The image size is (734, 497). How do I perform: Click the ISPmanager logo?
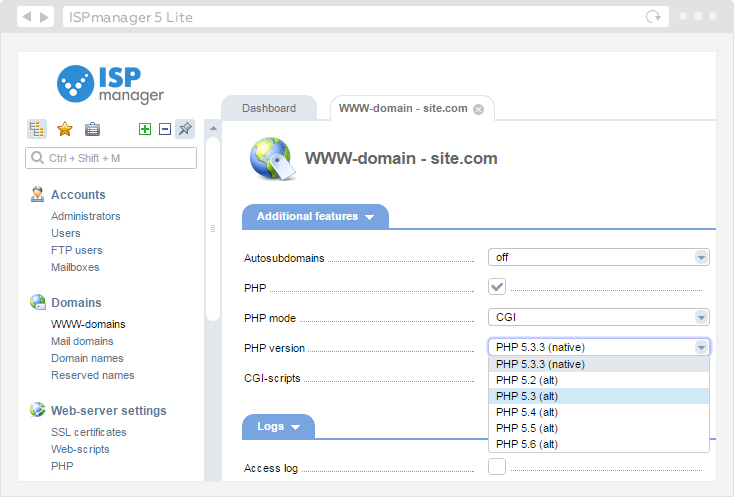pyautogui.click(x=110, y=84)
